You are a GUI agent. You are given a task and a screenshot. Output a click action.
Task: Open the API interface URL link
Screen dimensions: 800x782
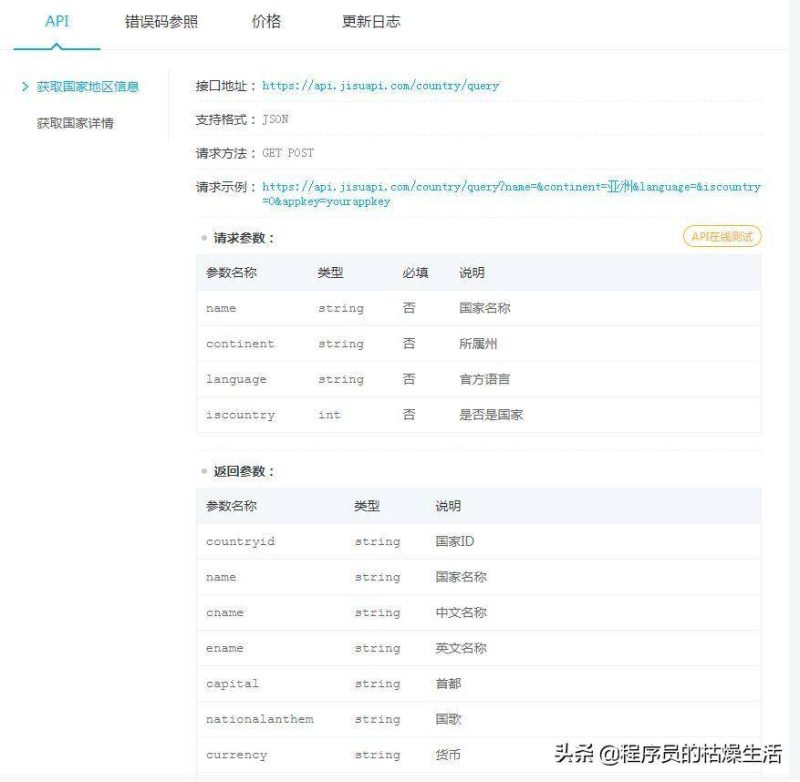(380, 86)
